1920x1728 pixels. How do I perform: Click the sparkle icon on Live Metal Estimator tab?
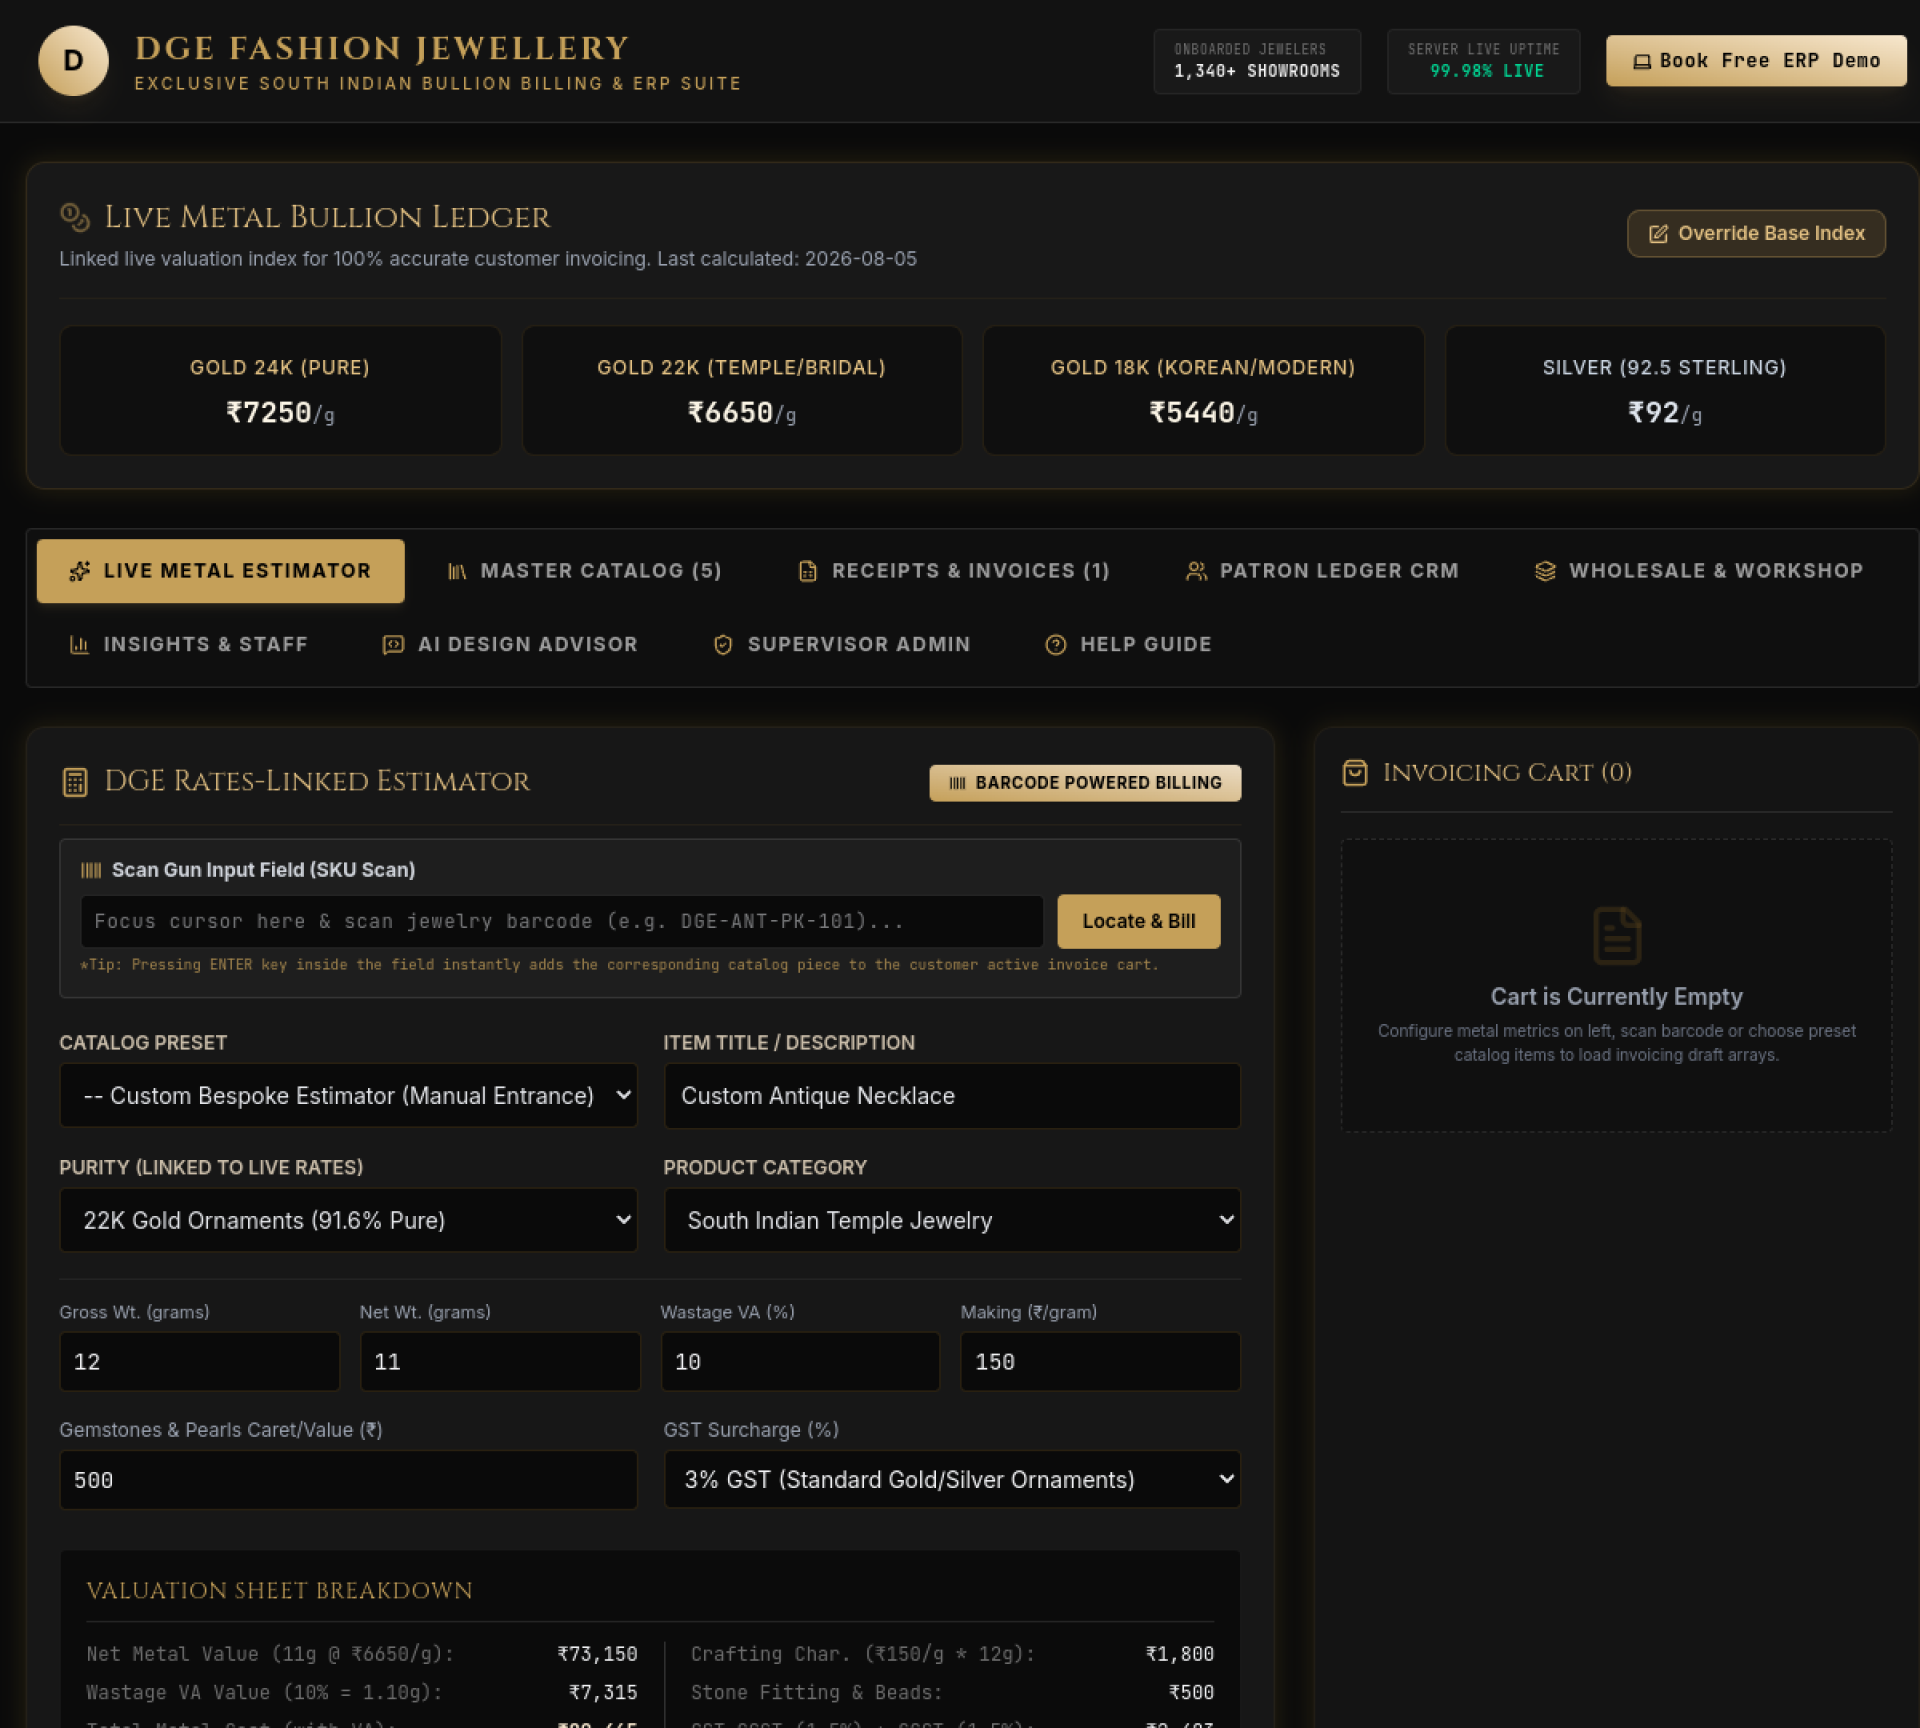pos(79,571)
